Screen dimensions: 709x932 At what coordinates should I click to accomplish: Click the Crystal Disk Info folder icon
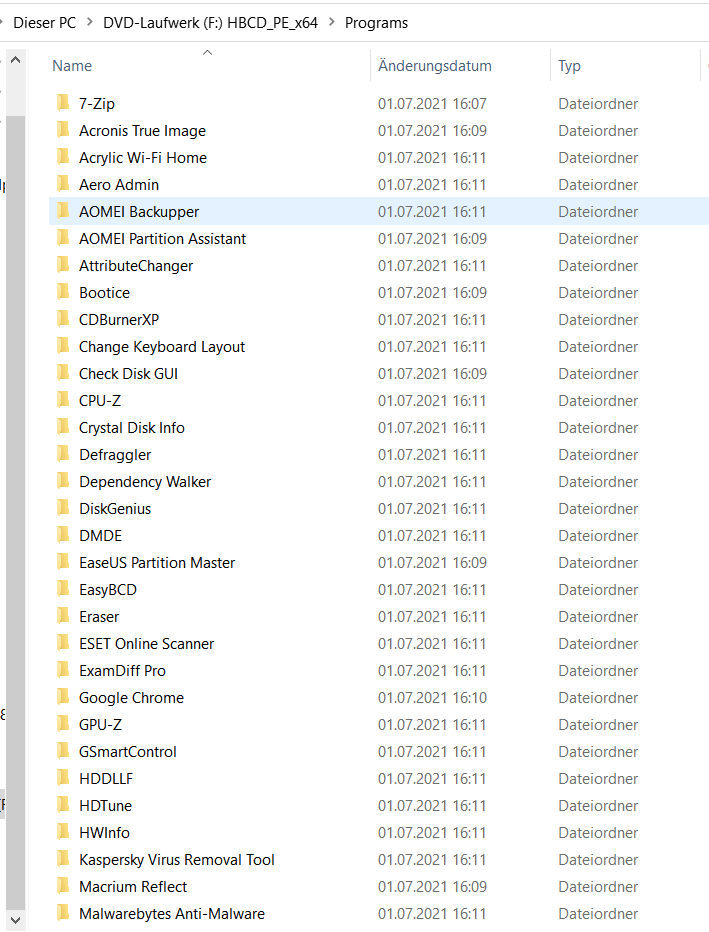[x=63, y=427]
